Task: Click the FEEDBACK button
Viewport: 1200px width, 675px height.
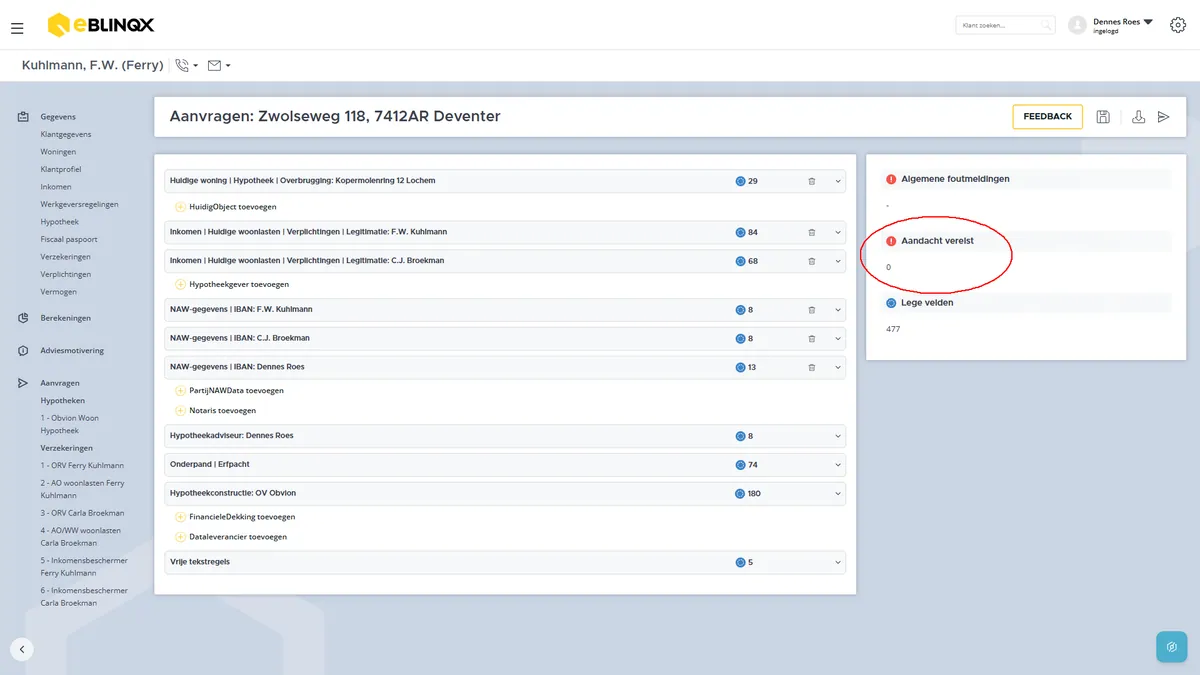Action: click(x=1047, y=117)
